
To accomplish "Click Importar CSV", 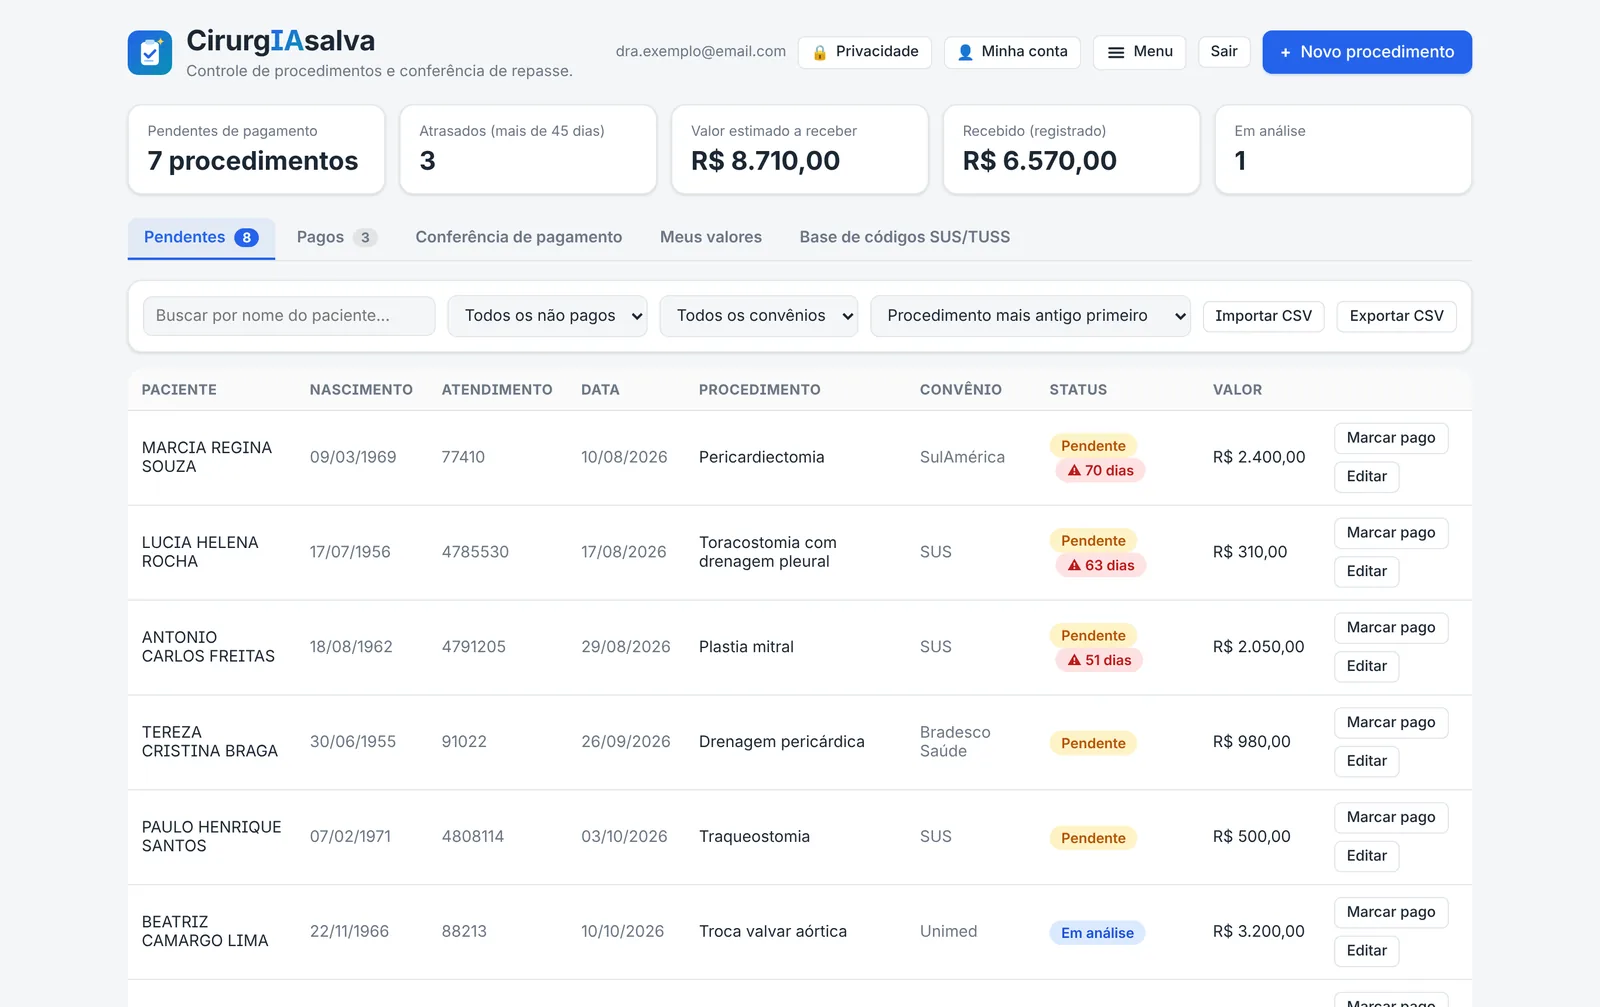I will [x=1263, y=316].
